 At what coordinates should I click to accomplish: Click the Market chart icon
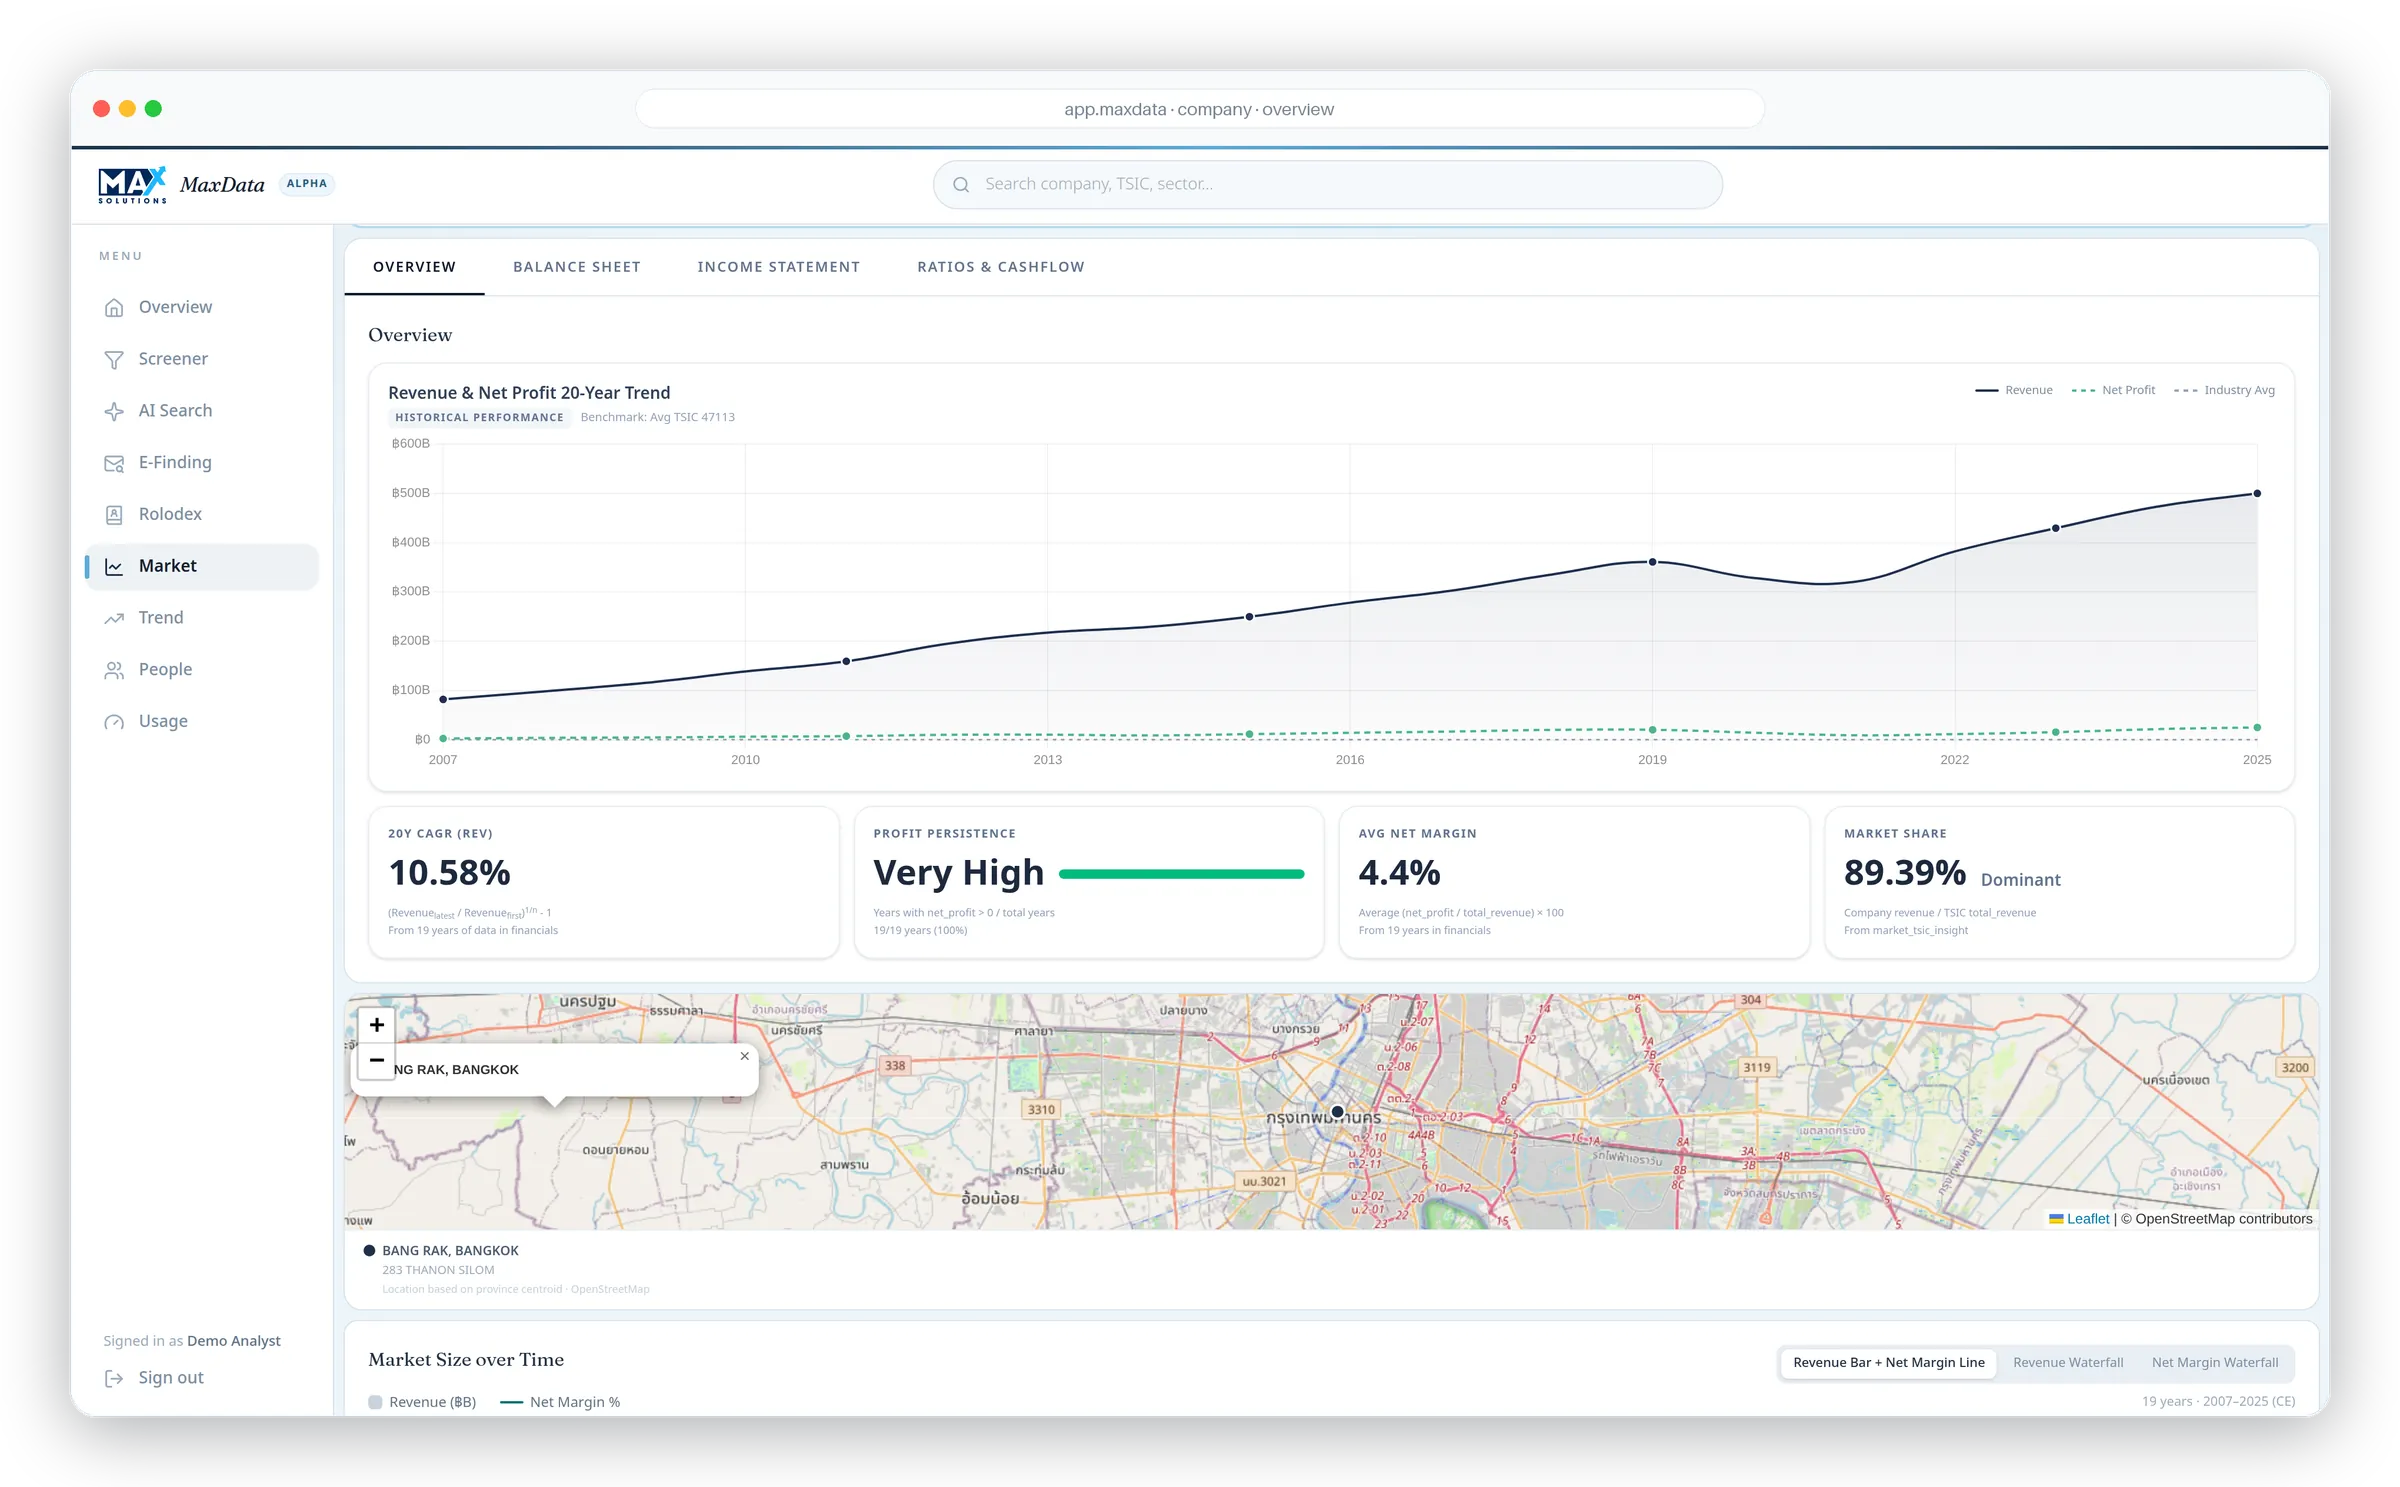114,567
